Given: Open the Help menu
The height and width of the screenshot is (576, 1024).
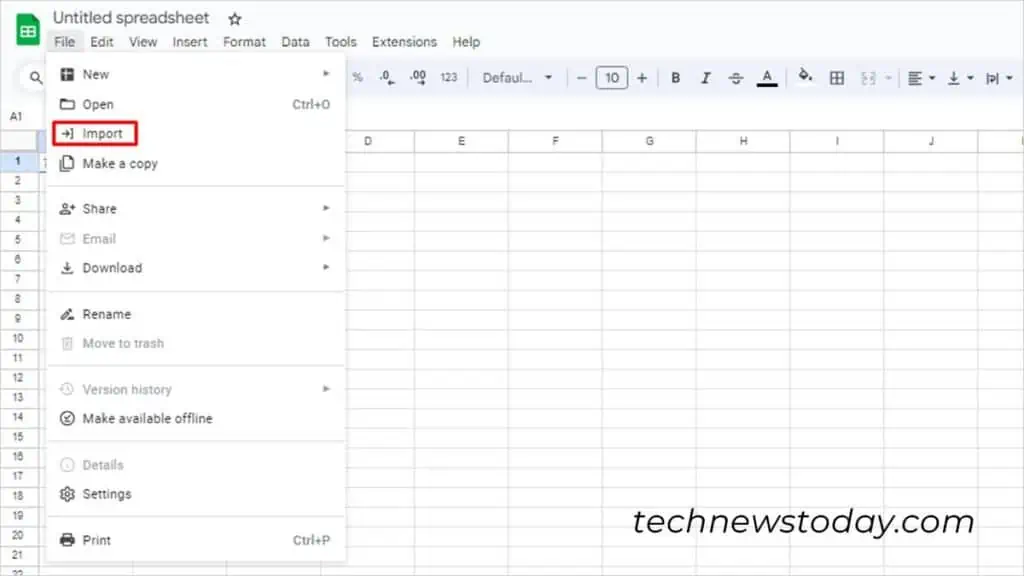Looking at the screenshot, I should tap(466, 42).
